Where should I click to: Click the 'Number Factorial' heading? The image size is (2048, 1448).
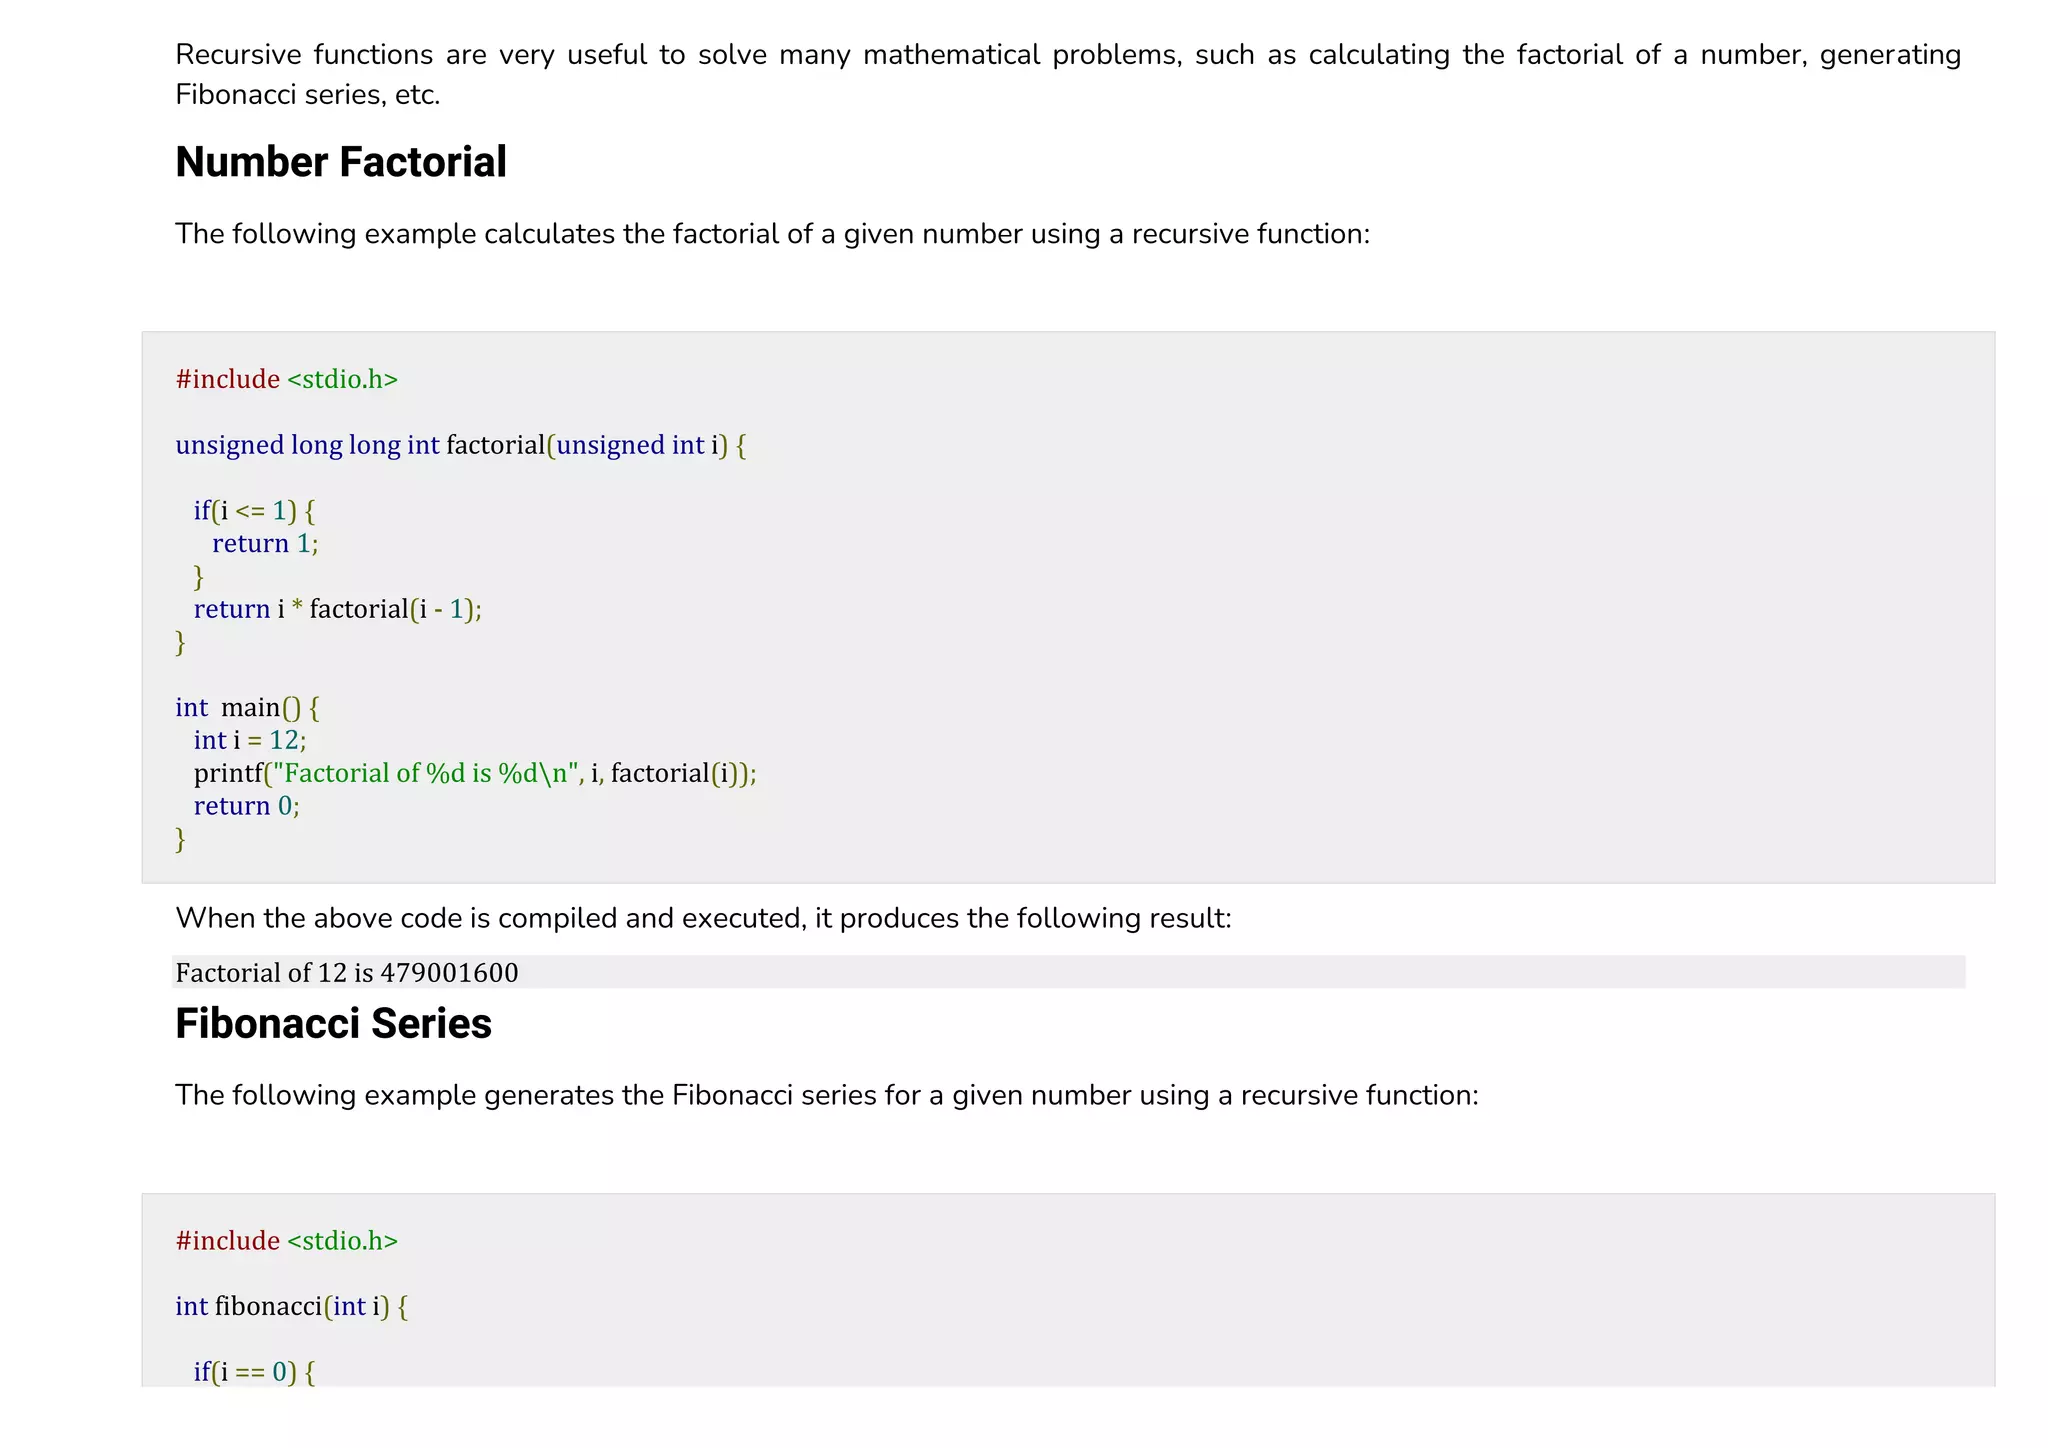341,162
